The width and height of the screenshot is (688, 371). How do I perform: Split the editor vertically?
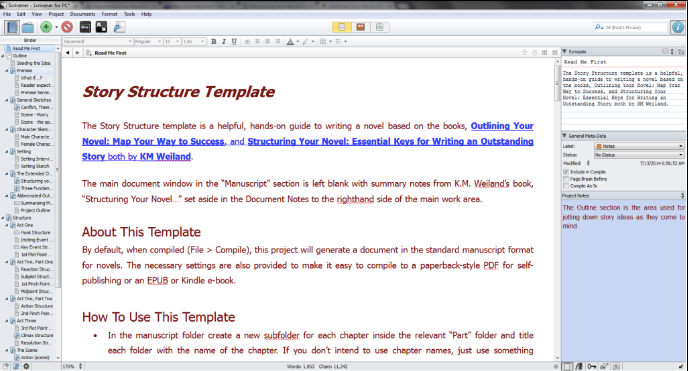pos(545,53)
